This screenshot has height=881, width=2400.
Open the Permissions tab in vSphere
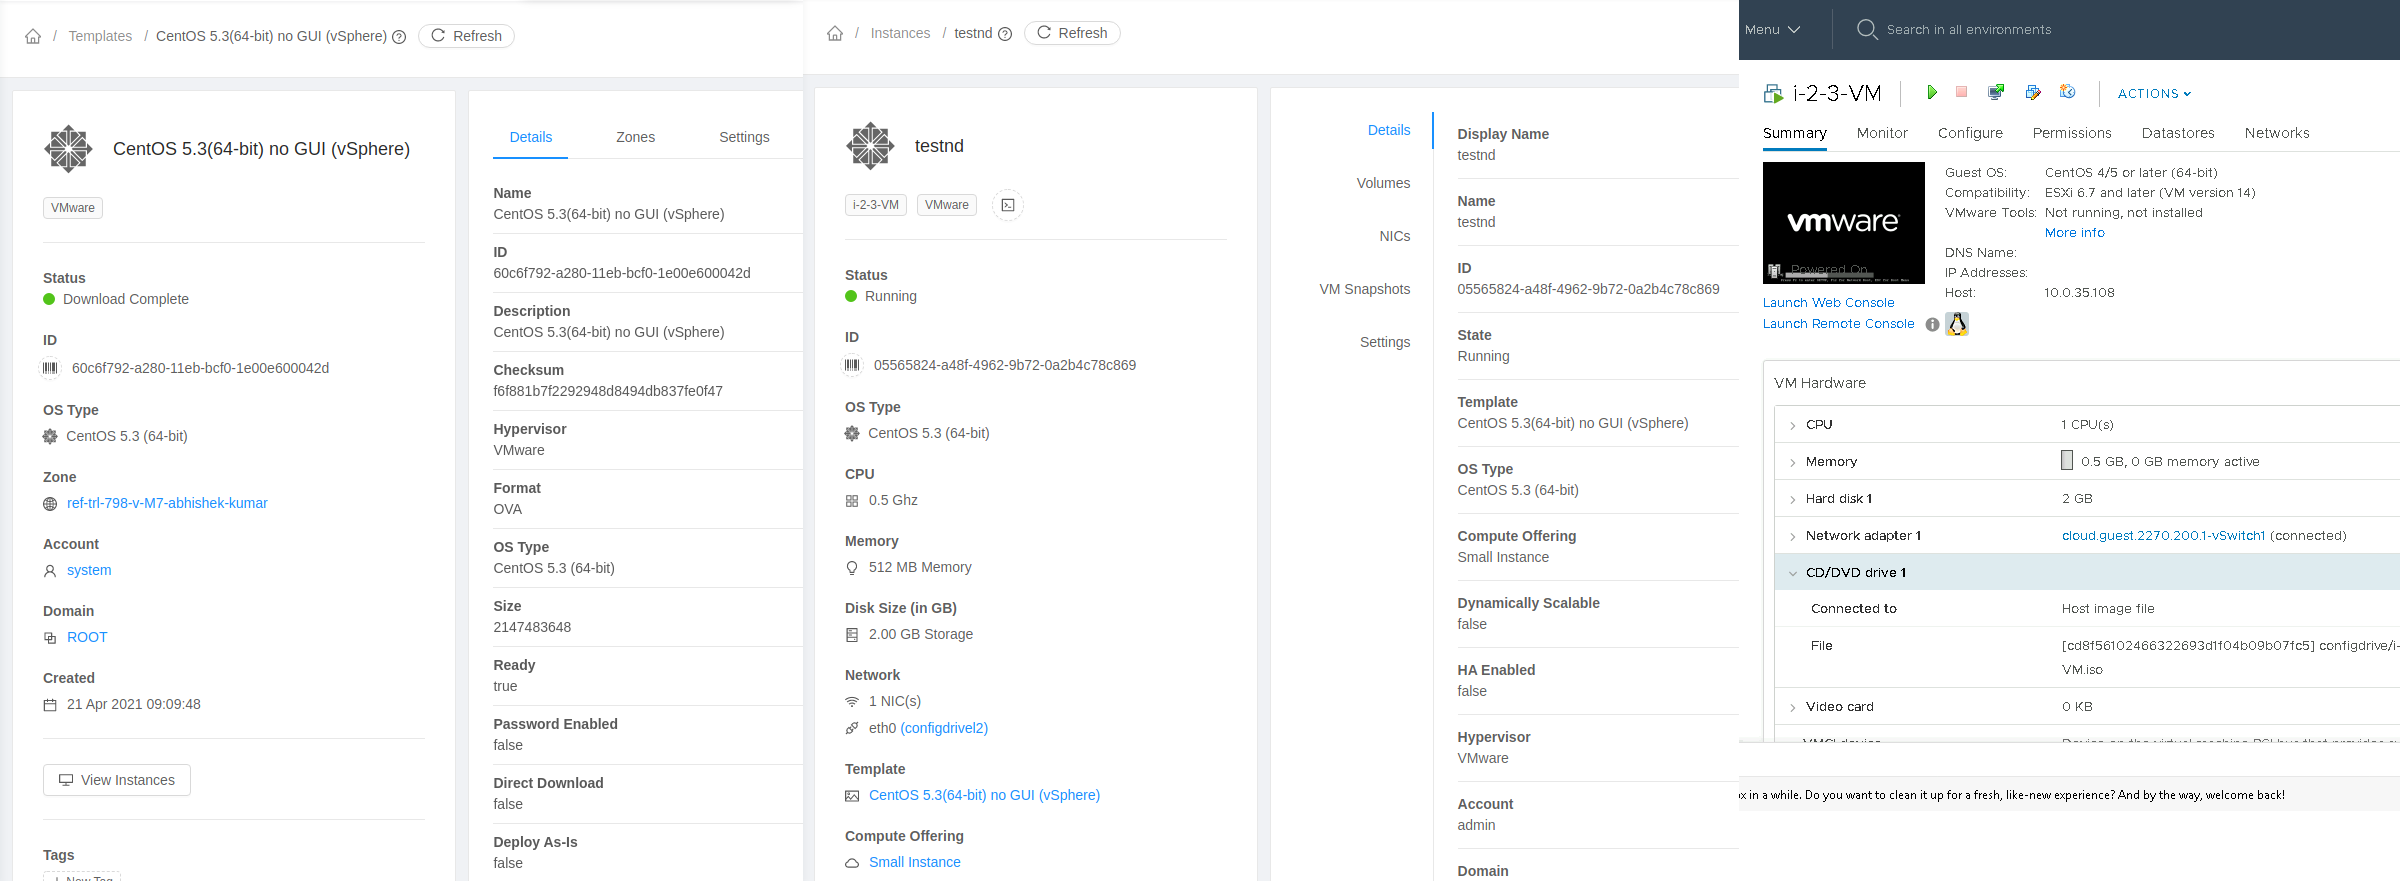pos(2072,133)
